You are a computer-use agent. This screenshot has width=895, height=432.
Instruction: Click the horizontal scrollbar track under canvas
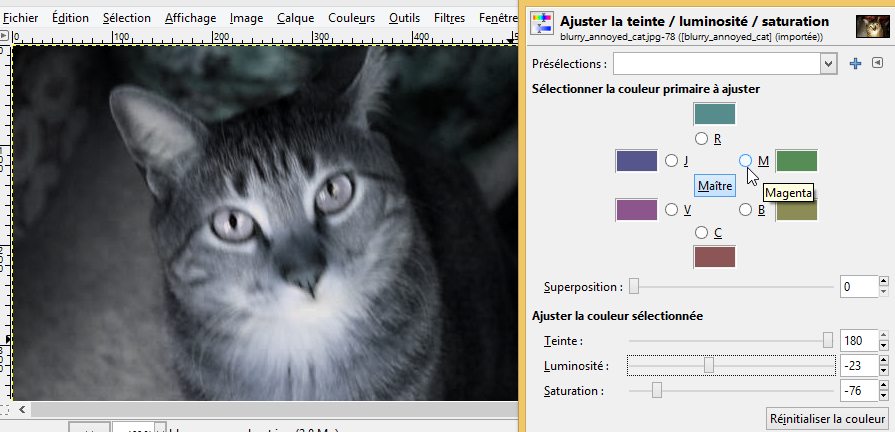[x=274, y=409]
